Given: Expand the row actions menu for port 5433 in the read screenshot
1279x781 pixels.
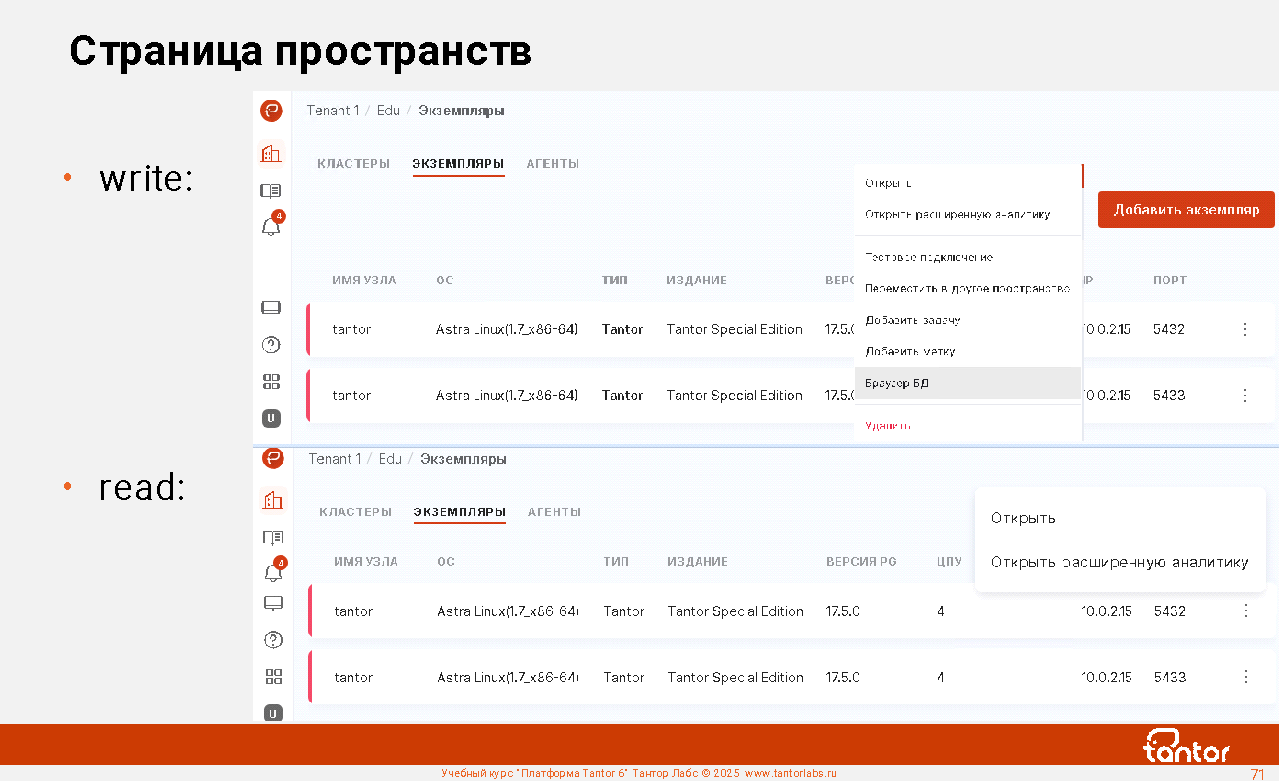Looking at the screenshot, I should [x=1245, y=677].
